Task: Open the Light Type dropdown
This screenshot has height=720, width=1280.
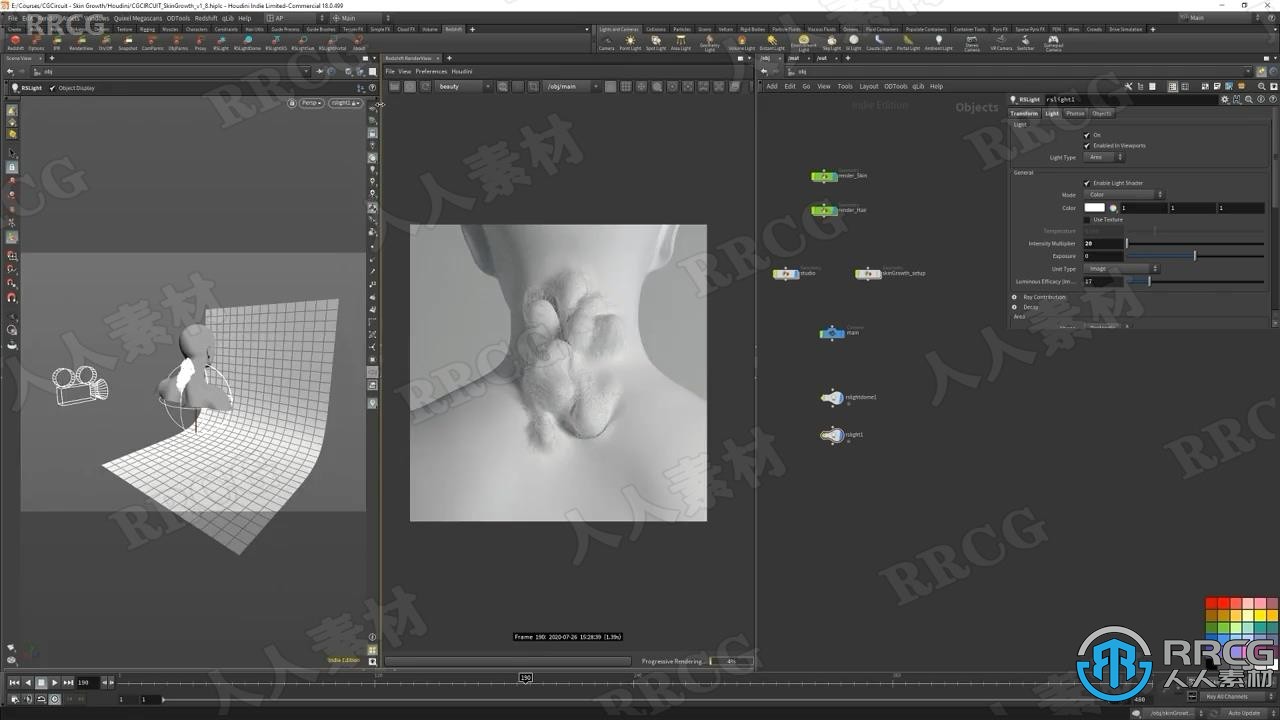Action: [x=1104, y=157]
